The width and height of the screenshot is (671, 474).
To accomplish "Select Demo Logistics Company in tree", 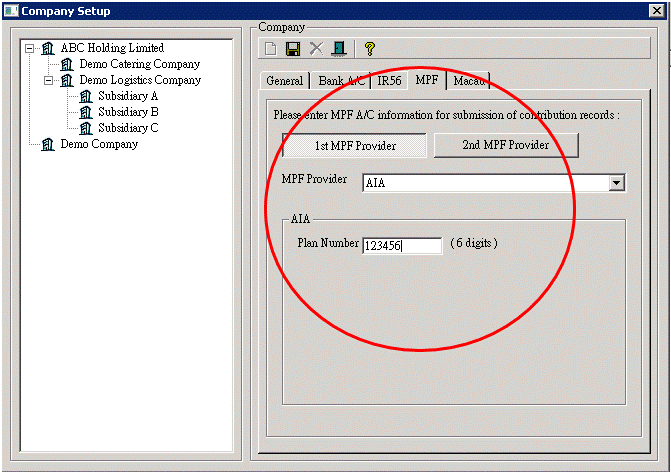I will click(x=140, y=80).
